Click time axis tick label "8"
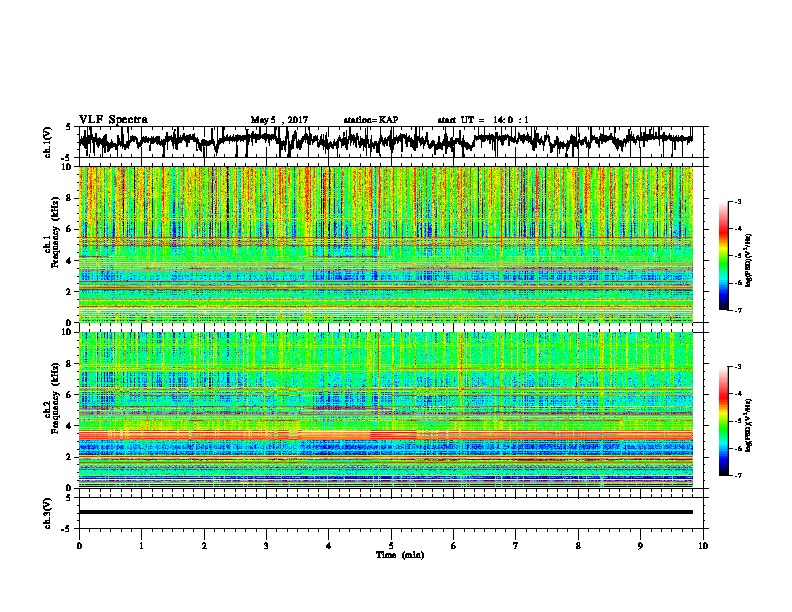The width and height of the screenshot is (792, 612). tap(578, 546)
